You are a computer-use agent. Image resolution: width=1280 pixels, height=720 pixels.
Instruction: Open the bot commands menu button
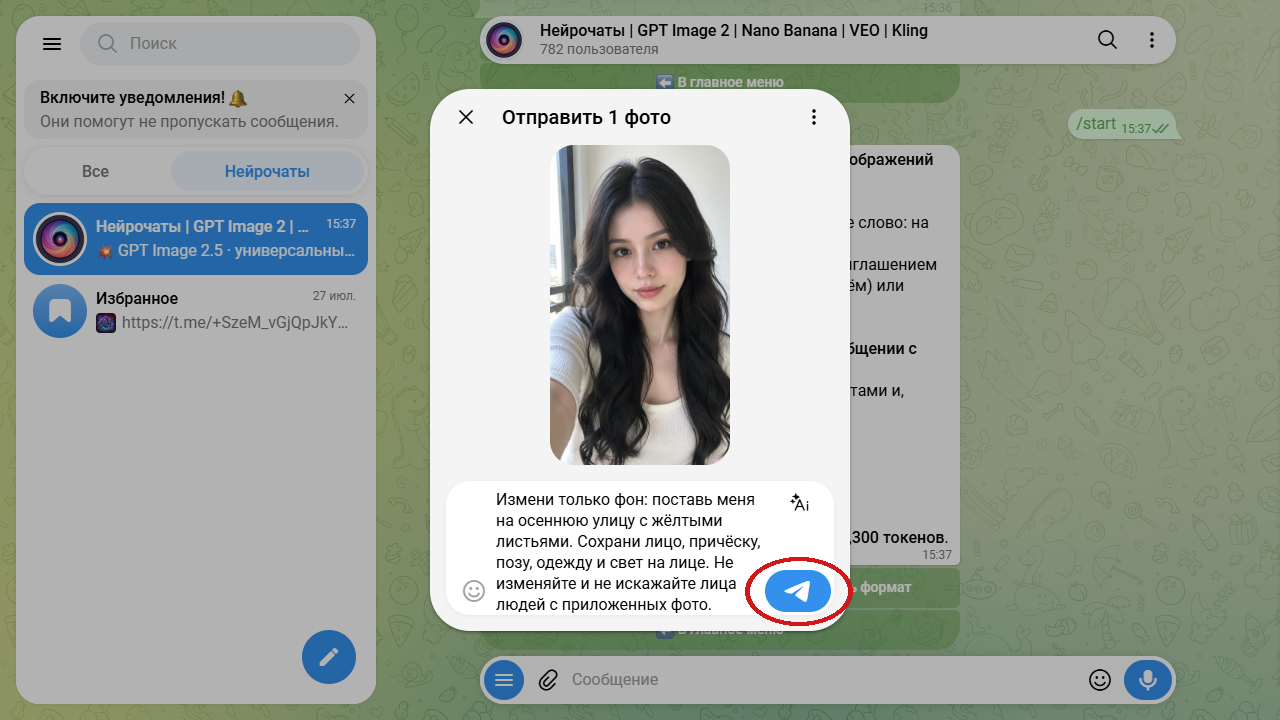pos(504,680)
